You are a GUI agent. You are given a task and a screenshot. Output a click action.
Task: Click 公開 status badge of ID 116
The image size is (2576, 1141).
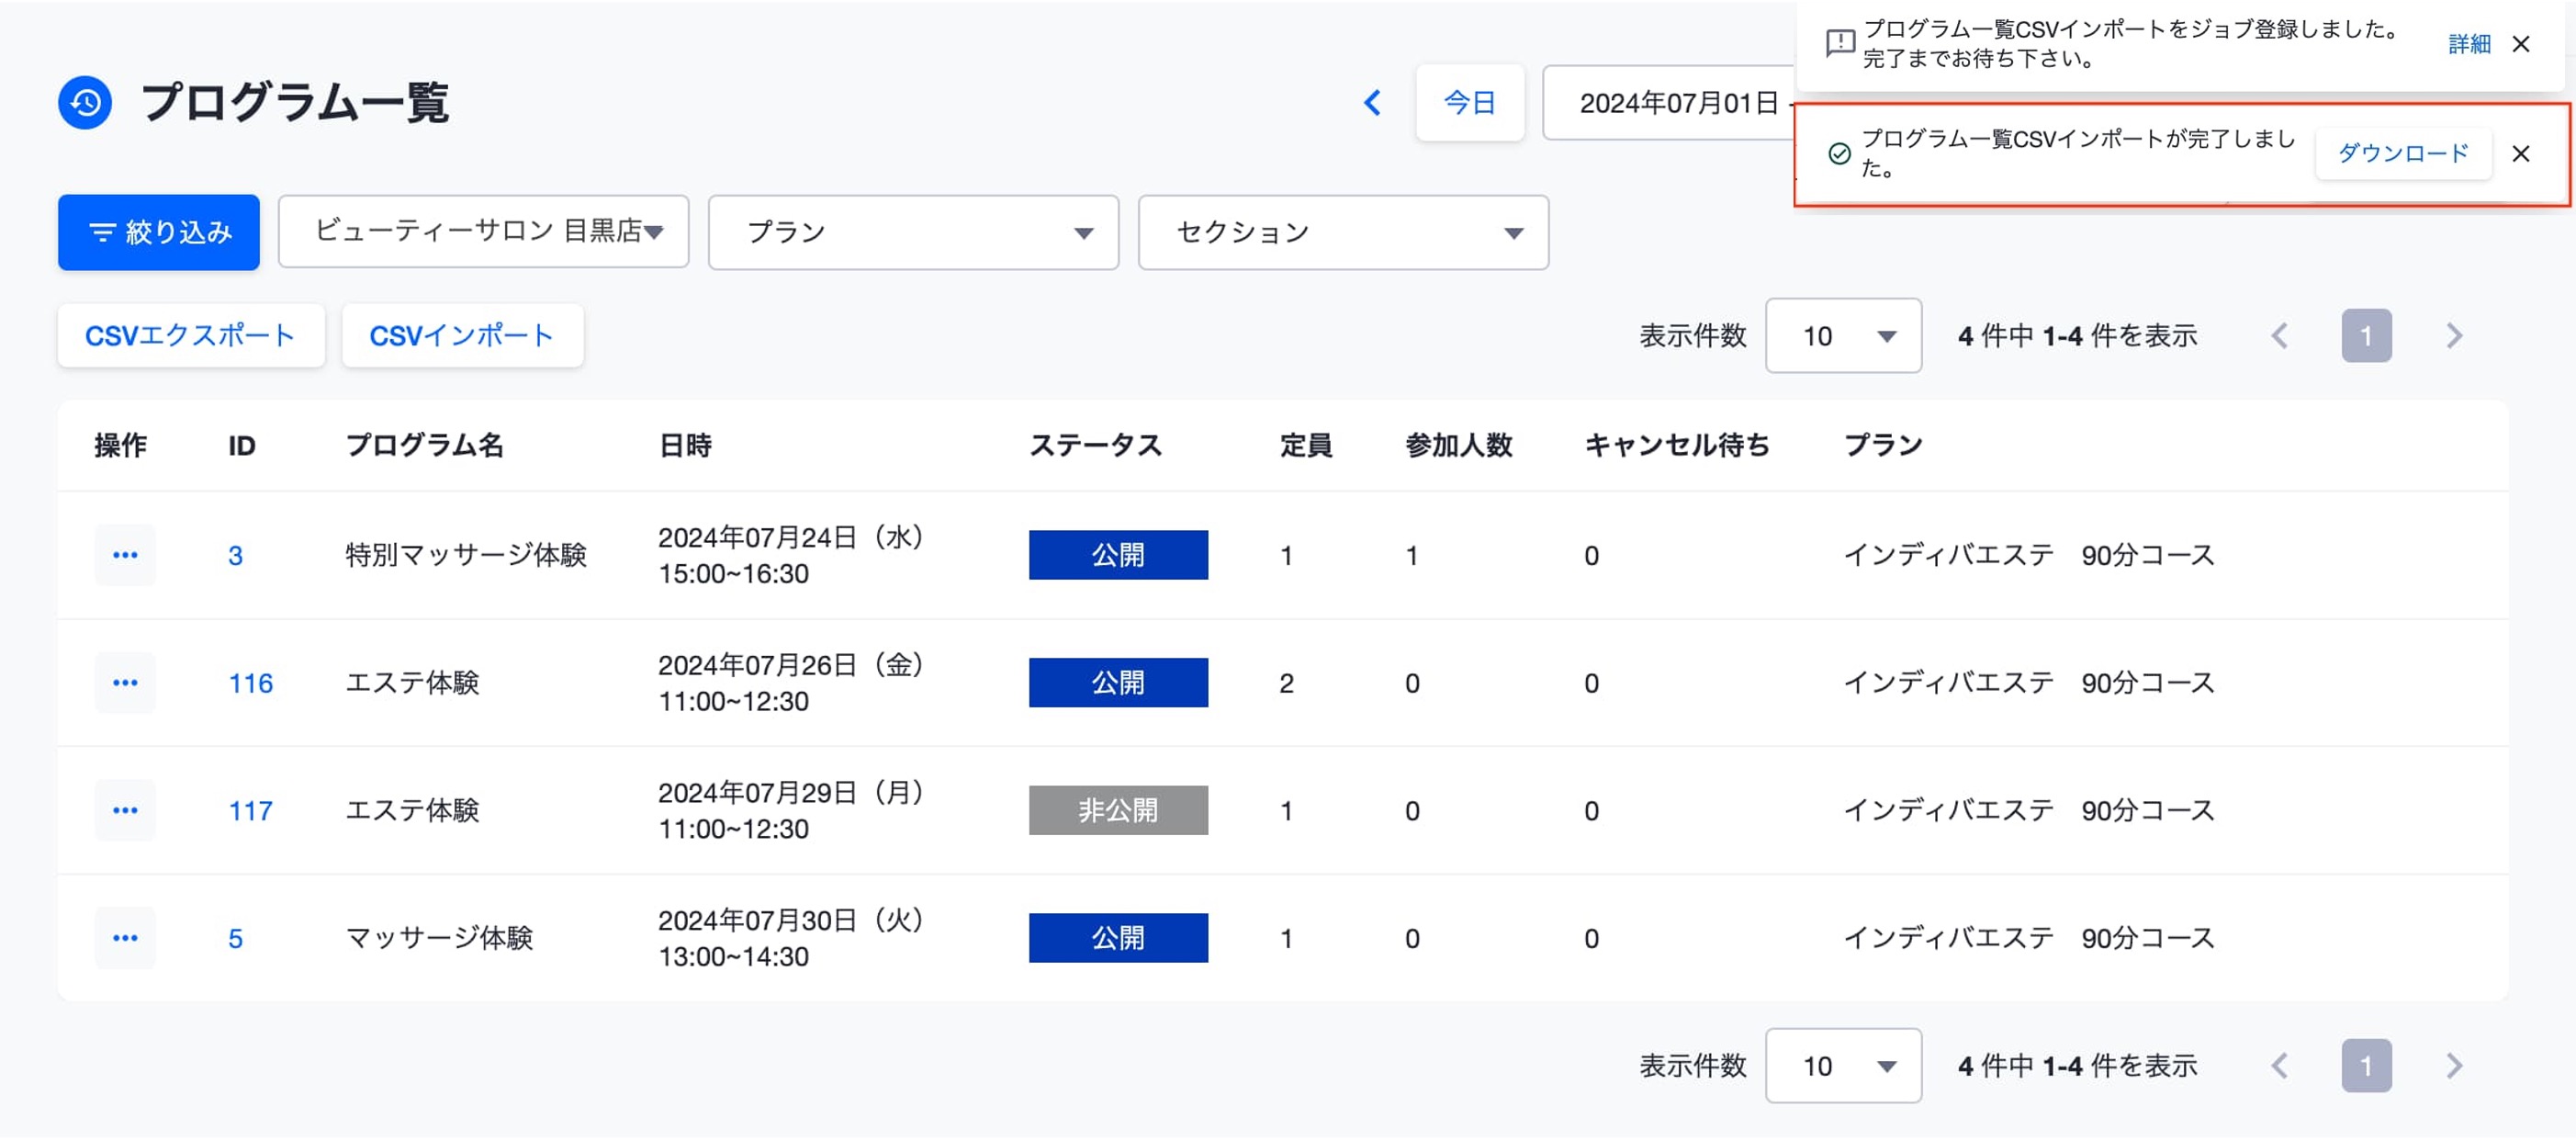[1118, 684]
